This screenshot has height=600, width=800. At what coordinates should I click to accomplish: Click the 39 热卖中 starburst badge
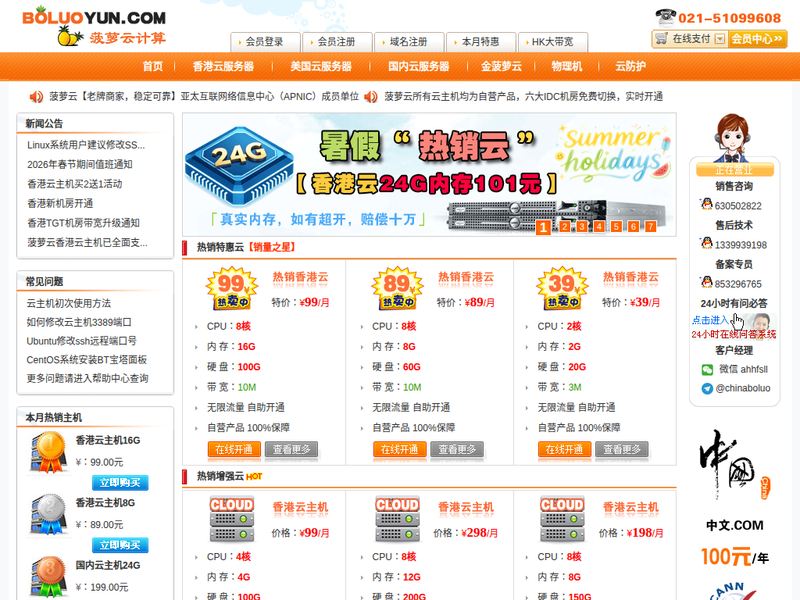[x=562, y=288]
